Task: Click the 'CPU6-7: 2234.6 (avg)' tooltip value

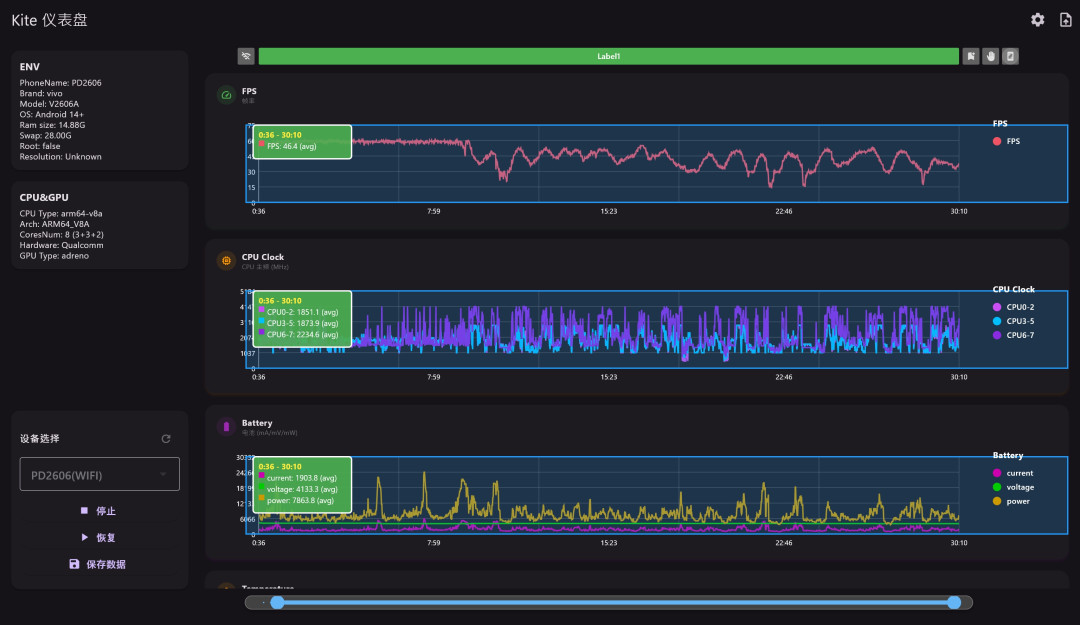Action: [x=302, y=335]
